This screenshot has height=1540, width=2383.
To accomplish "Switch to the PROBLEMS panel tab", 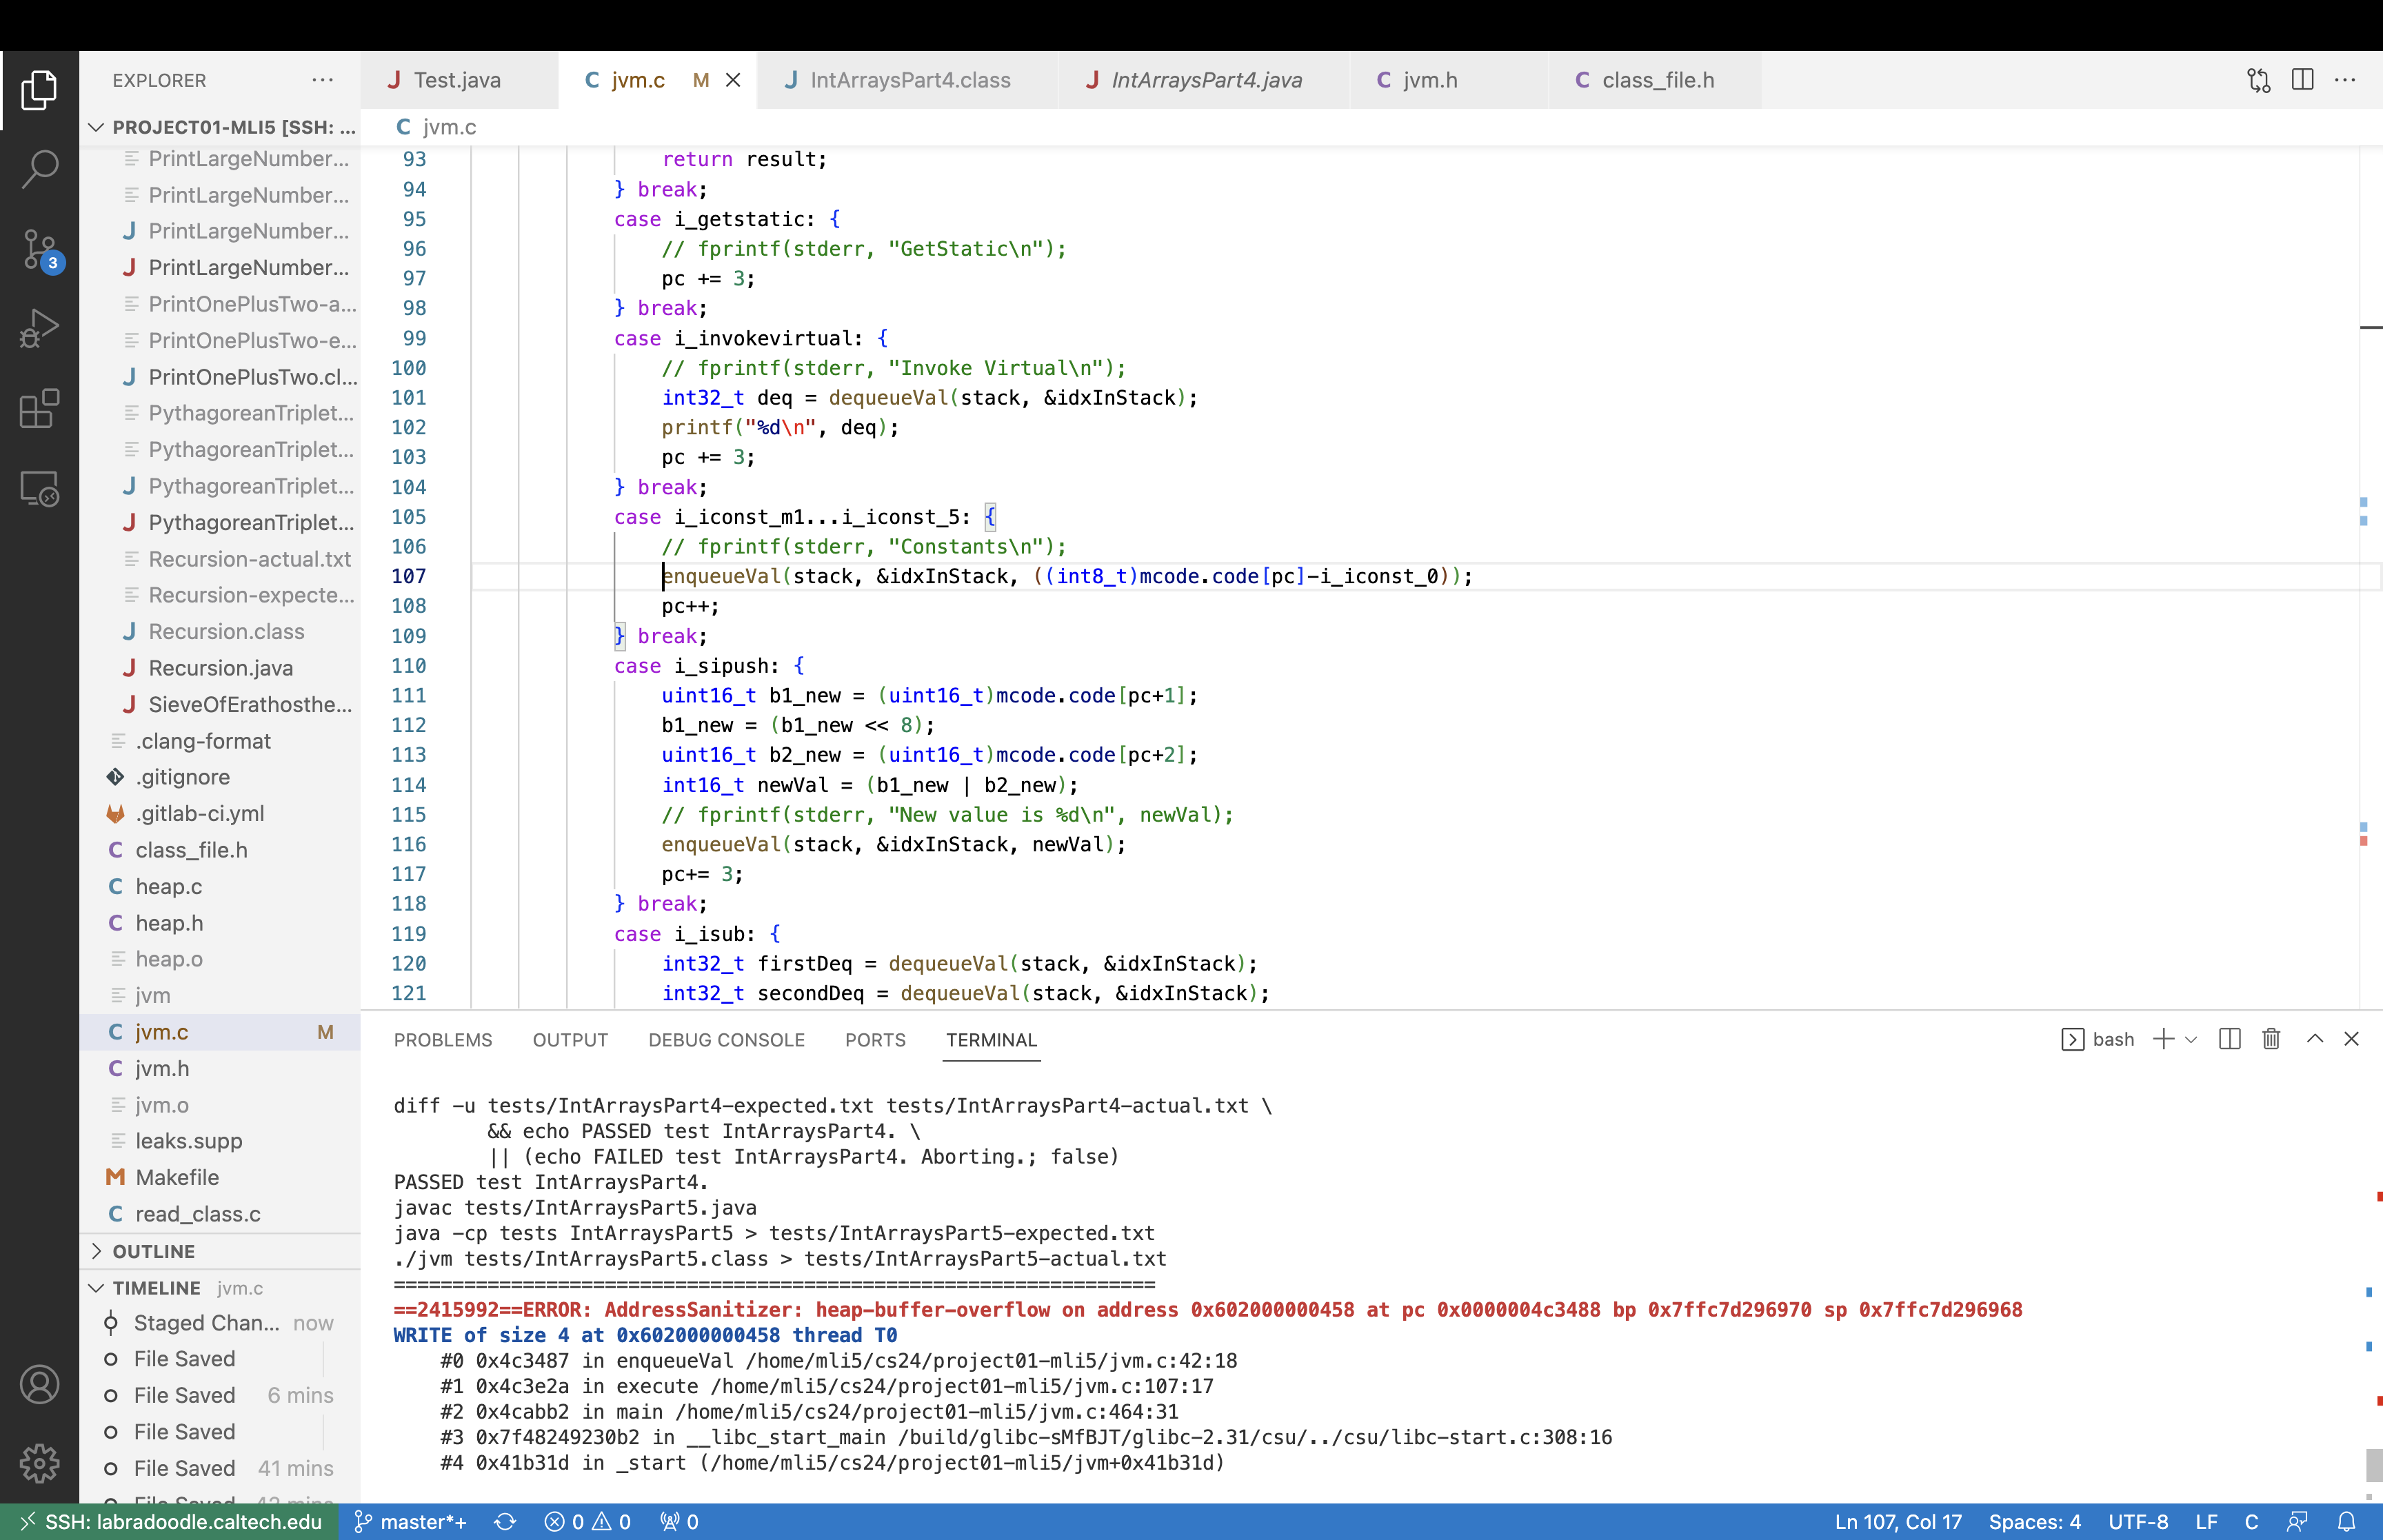I will pos(442,1040).
